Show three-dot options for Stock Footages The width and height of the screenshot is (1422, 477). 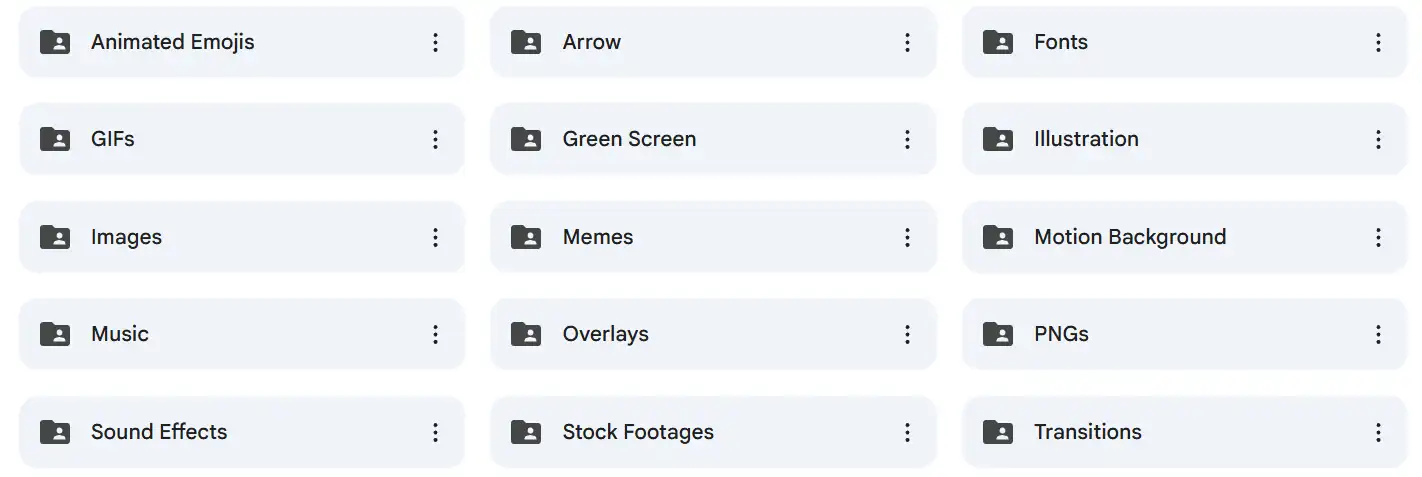coord(907,432)
